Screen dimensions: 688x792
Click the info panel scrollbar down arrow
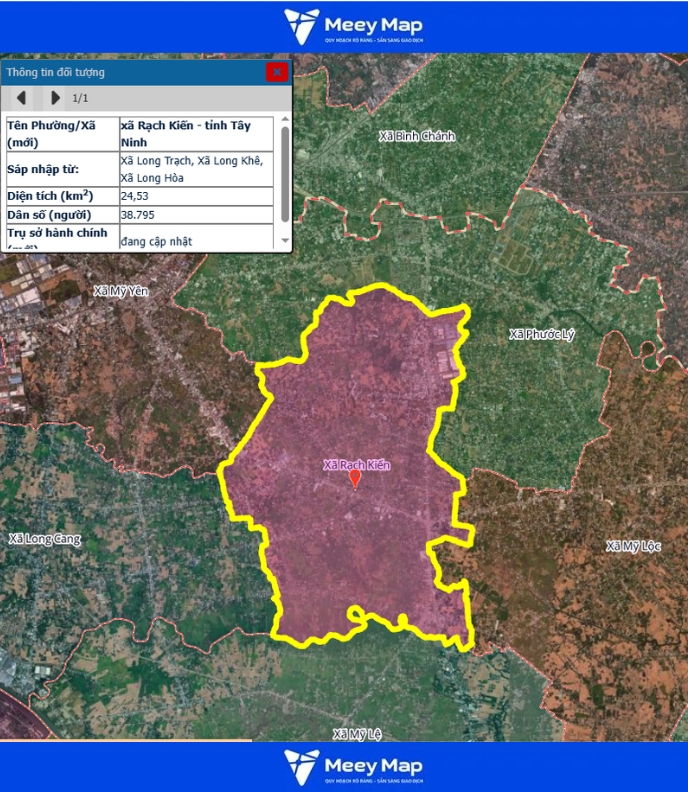point(285,241)
